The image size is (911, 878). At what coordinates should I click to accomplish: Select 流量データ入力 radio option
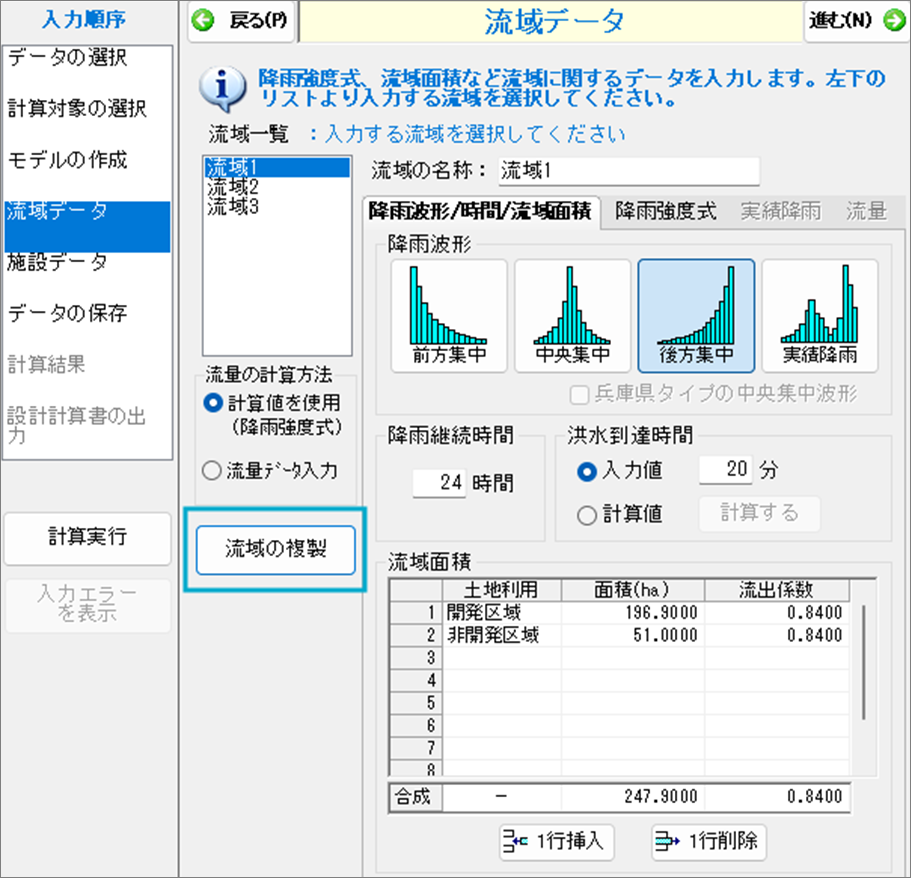click(211, 471)
